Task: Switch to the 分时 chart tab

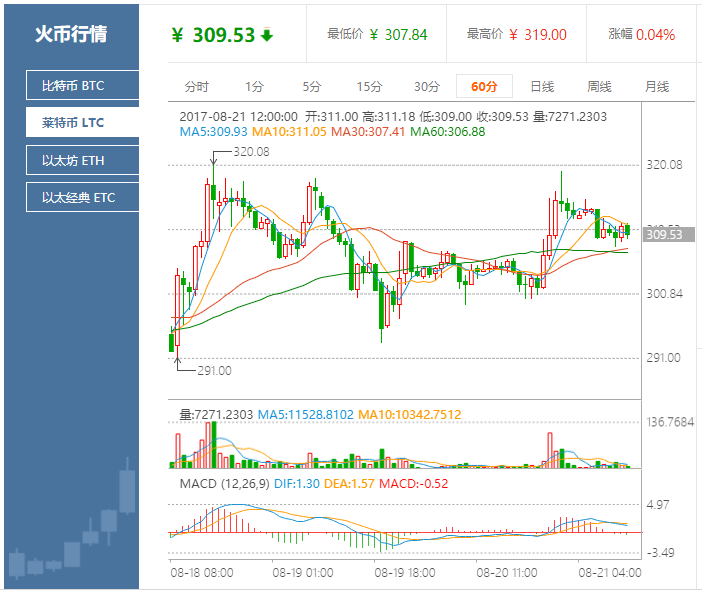Action: point(197,86)
